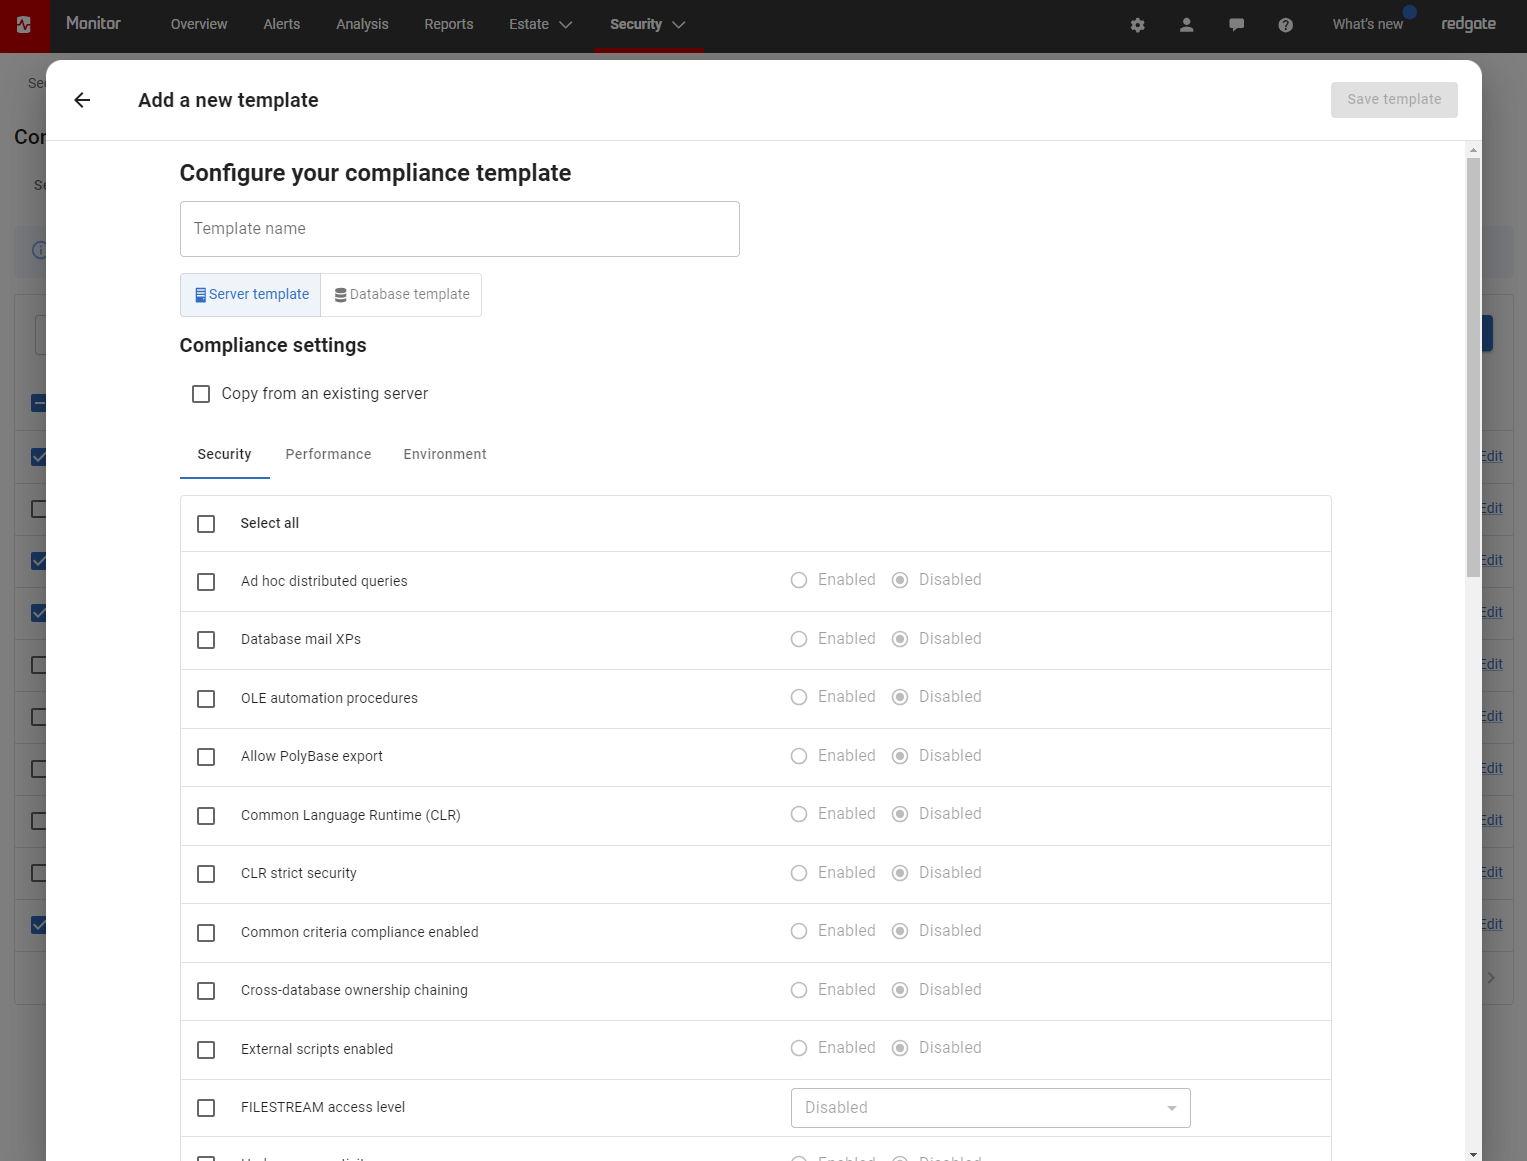Select Enabled for Cross-database ownership chaining

coord(799,990)
